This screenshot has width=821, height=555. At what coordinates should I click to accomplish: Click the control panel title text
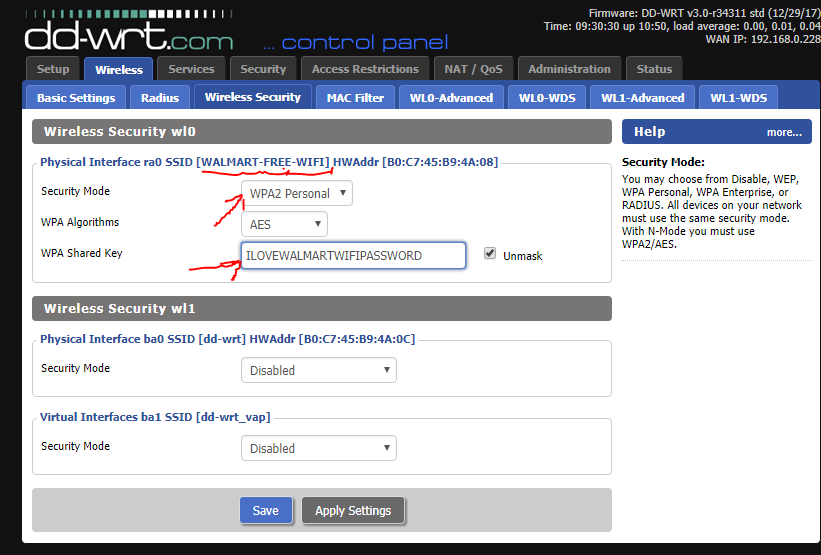tap(356, 42)
